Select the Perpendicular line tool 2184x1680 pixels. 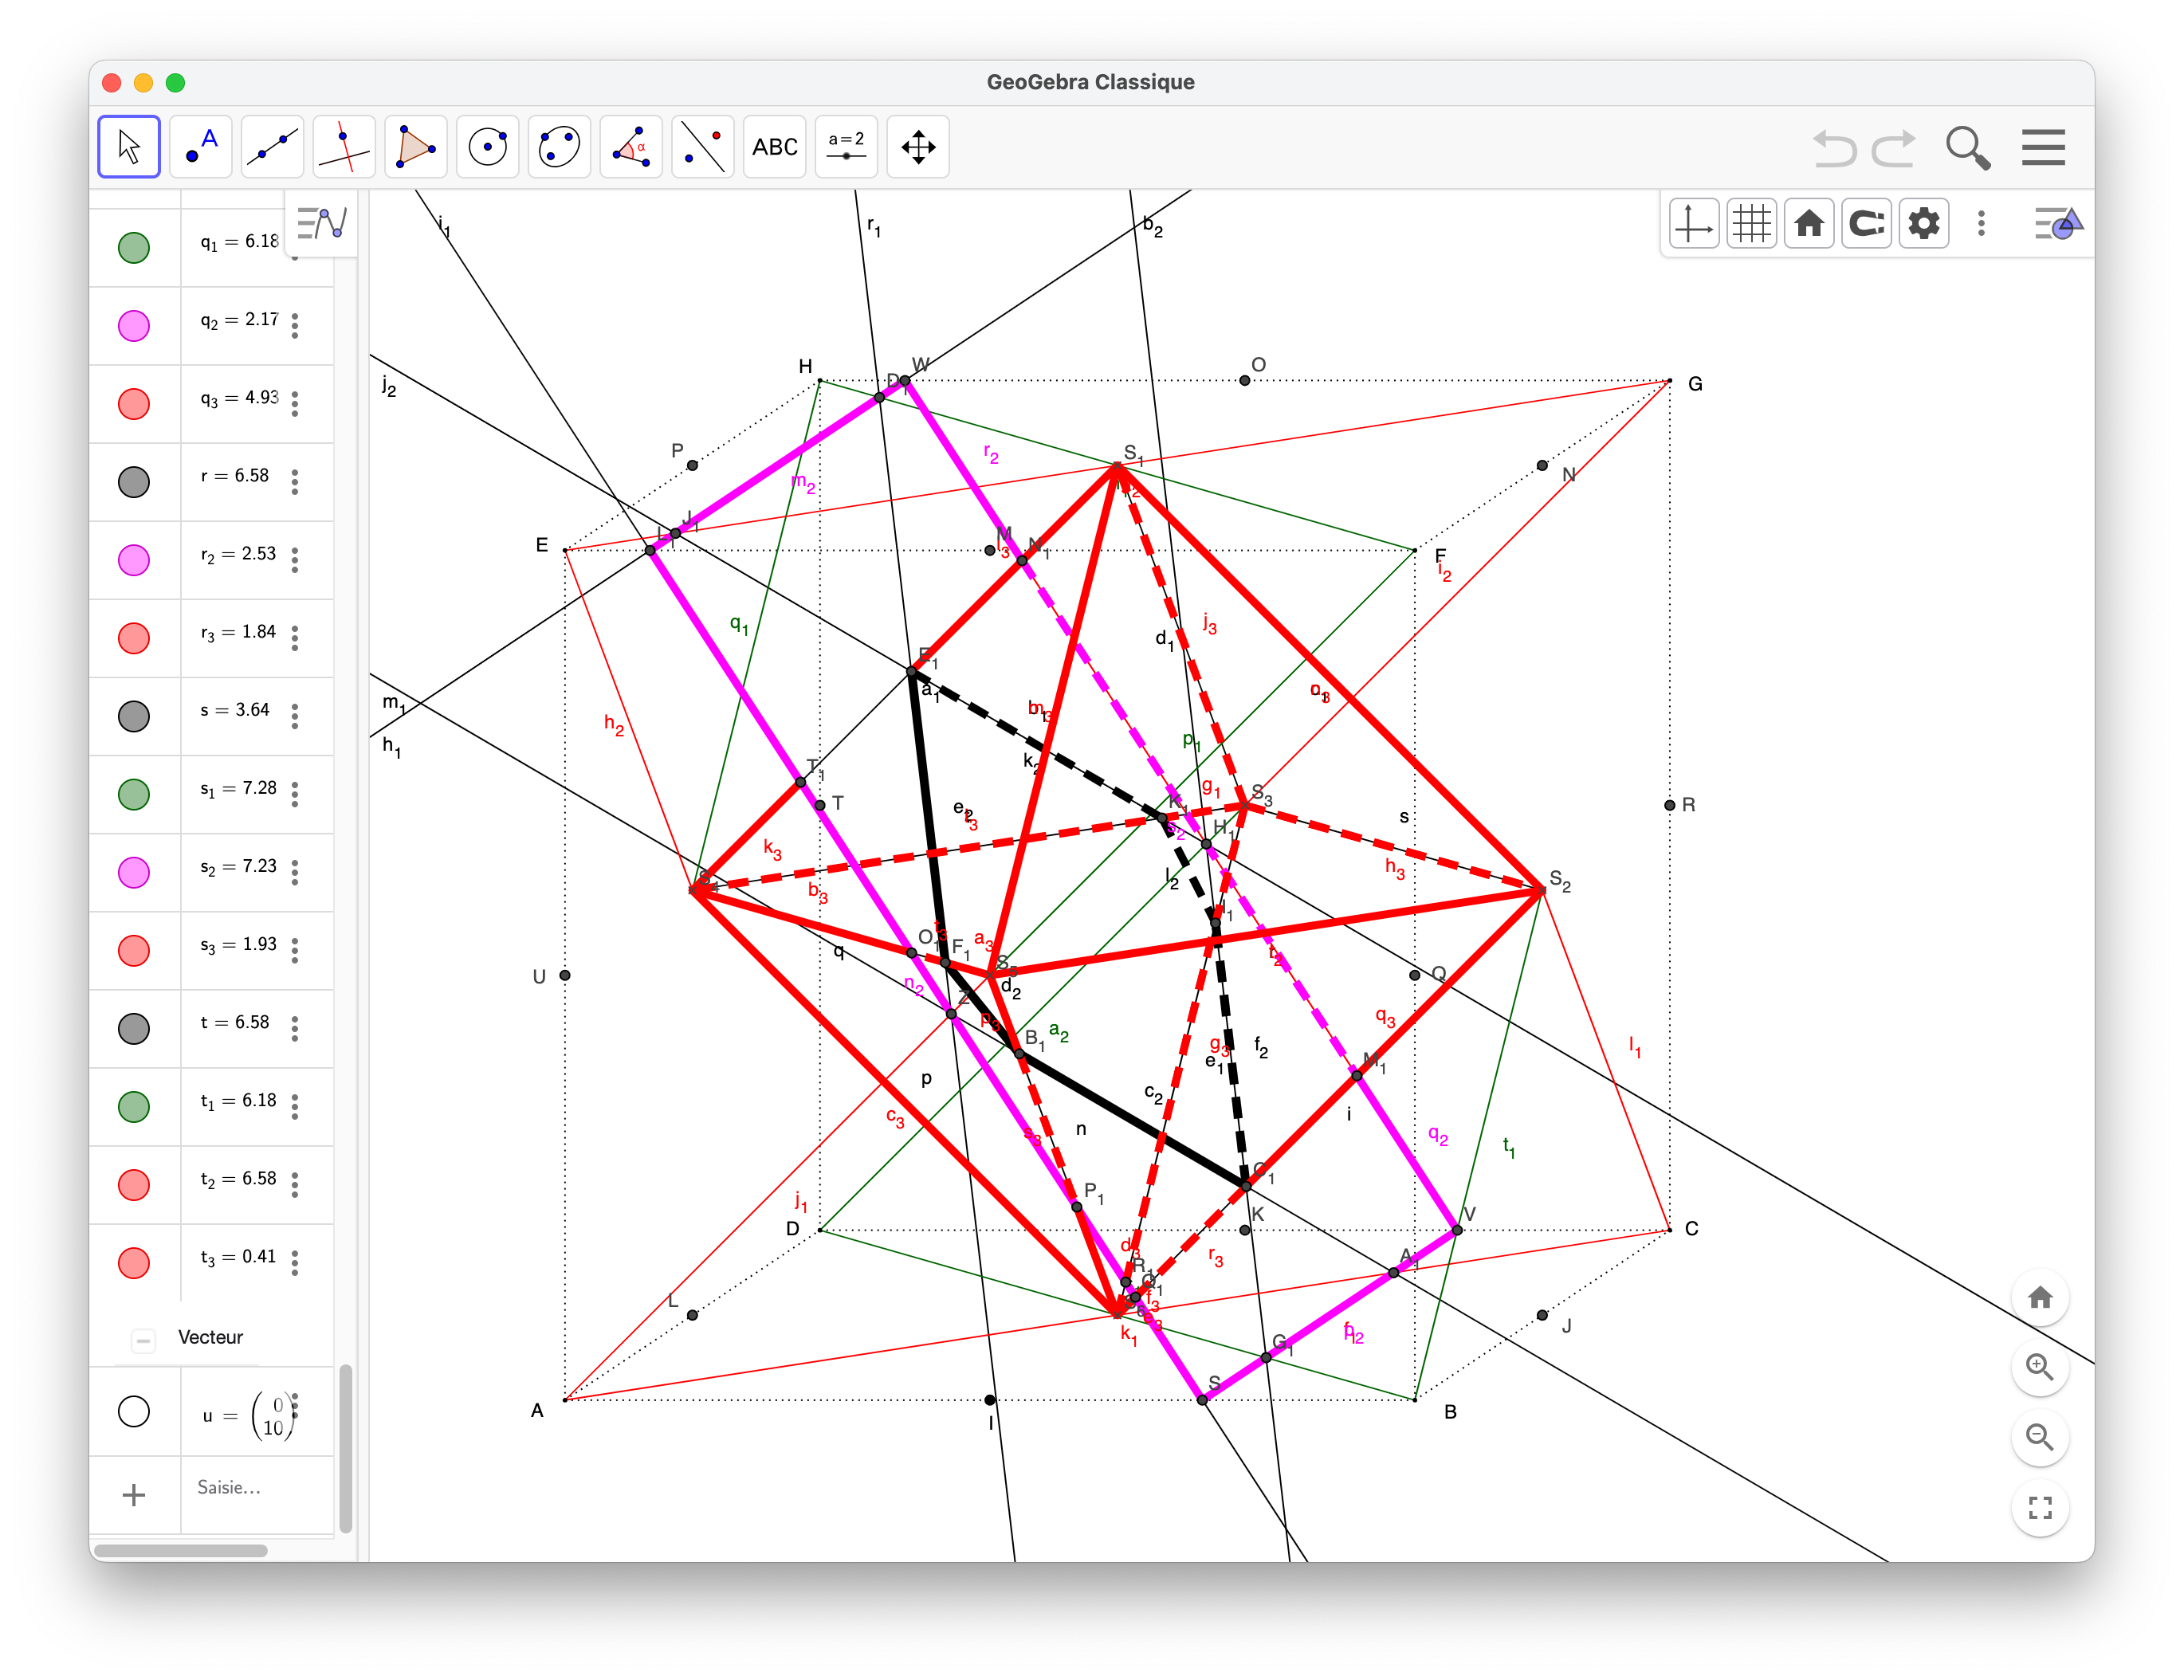click(x=344, y=147)
